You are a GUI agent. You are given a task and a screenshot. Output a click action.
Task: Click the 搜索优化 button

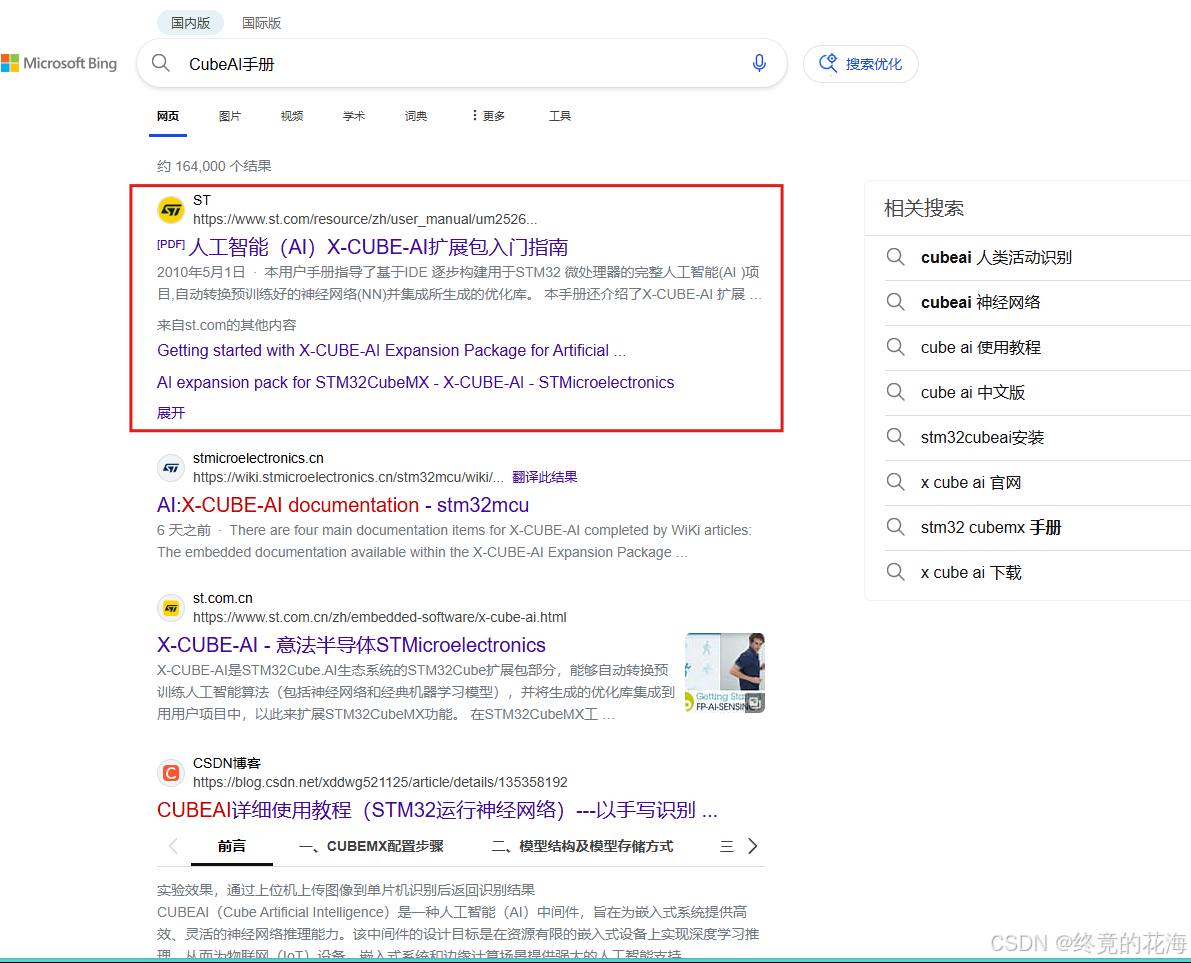tap(861, 64)
